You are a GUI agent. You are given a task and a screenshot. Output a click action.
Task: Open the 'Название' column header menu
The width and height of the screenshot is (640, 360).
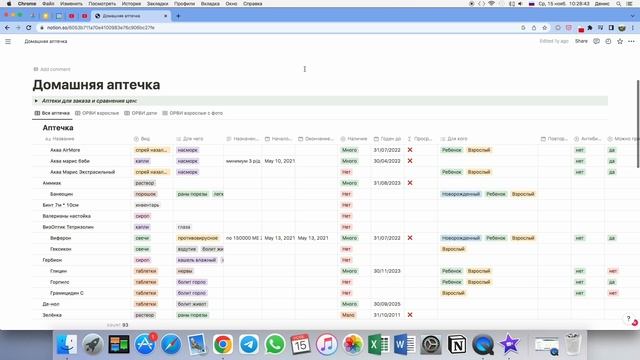(x=60, y=139)
